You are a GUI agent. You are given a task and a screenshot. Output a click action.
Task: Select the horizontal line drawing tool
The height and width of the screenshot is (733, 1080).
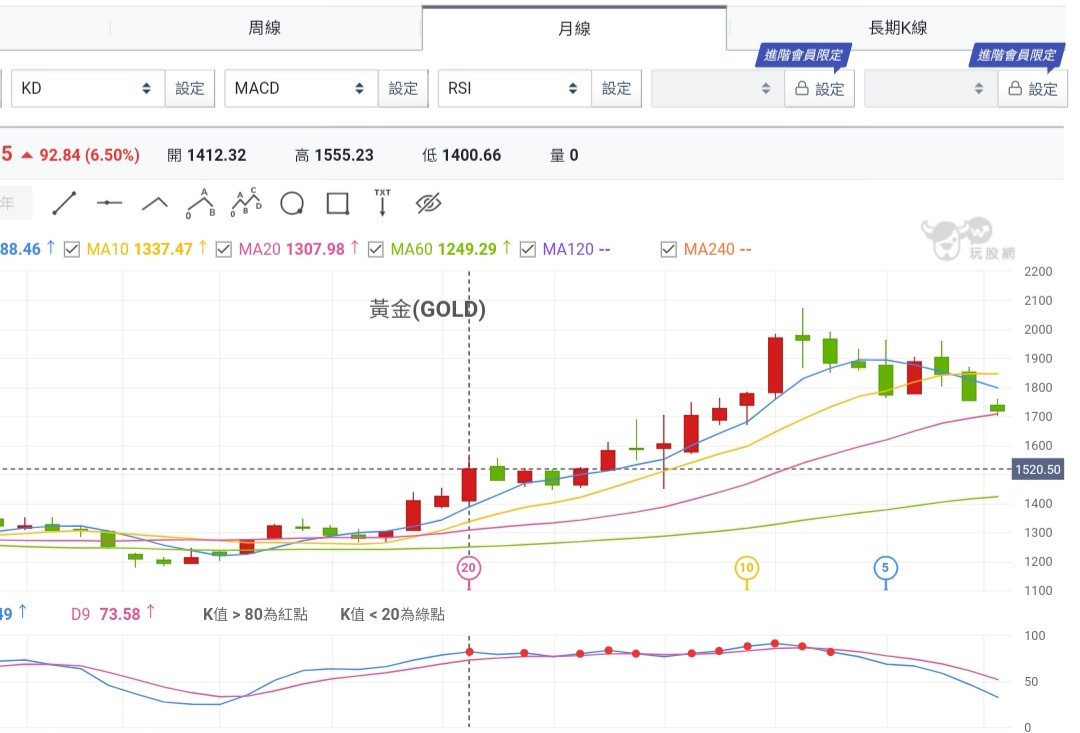tap(109, 203)
